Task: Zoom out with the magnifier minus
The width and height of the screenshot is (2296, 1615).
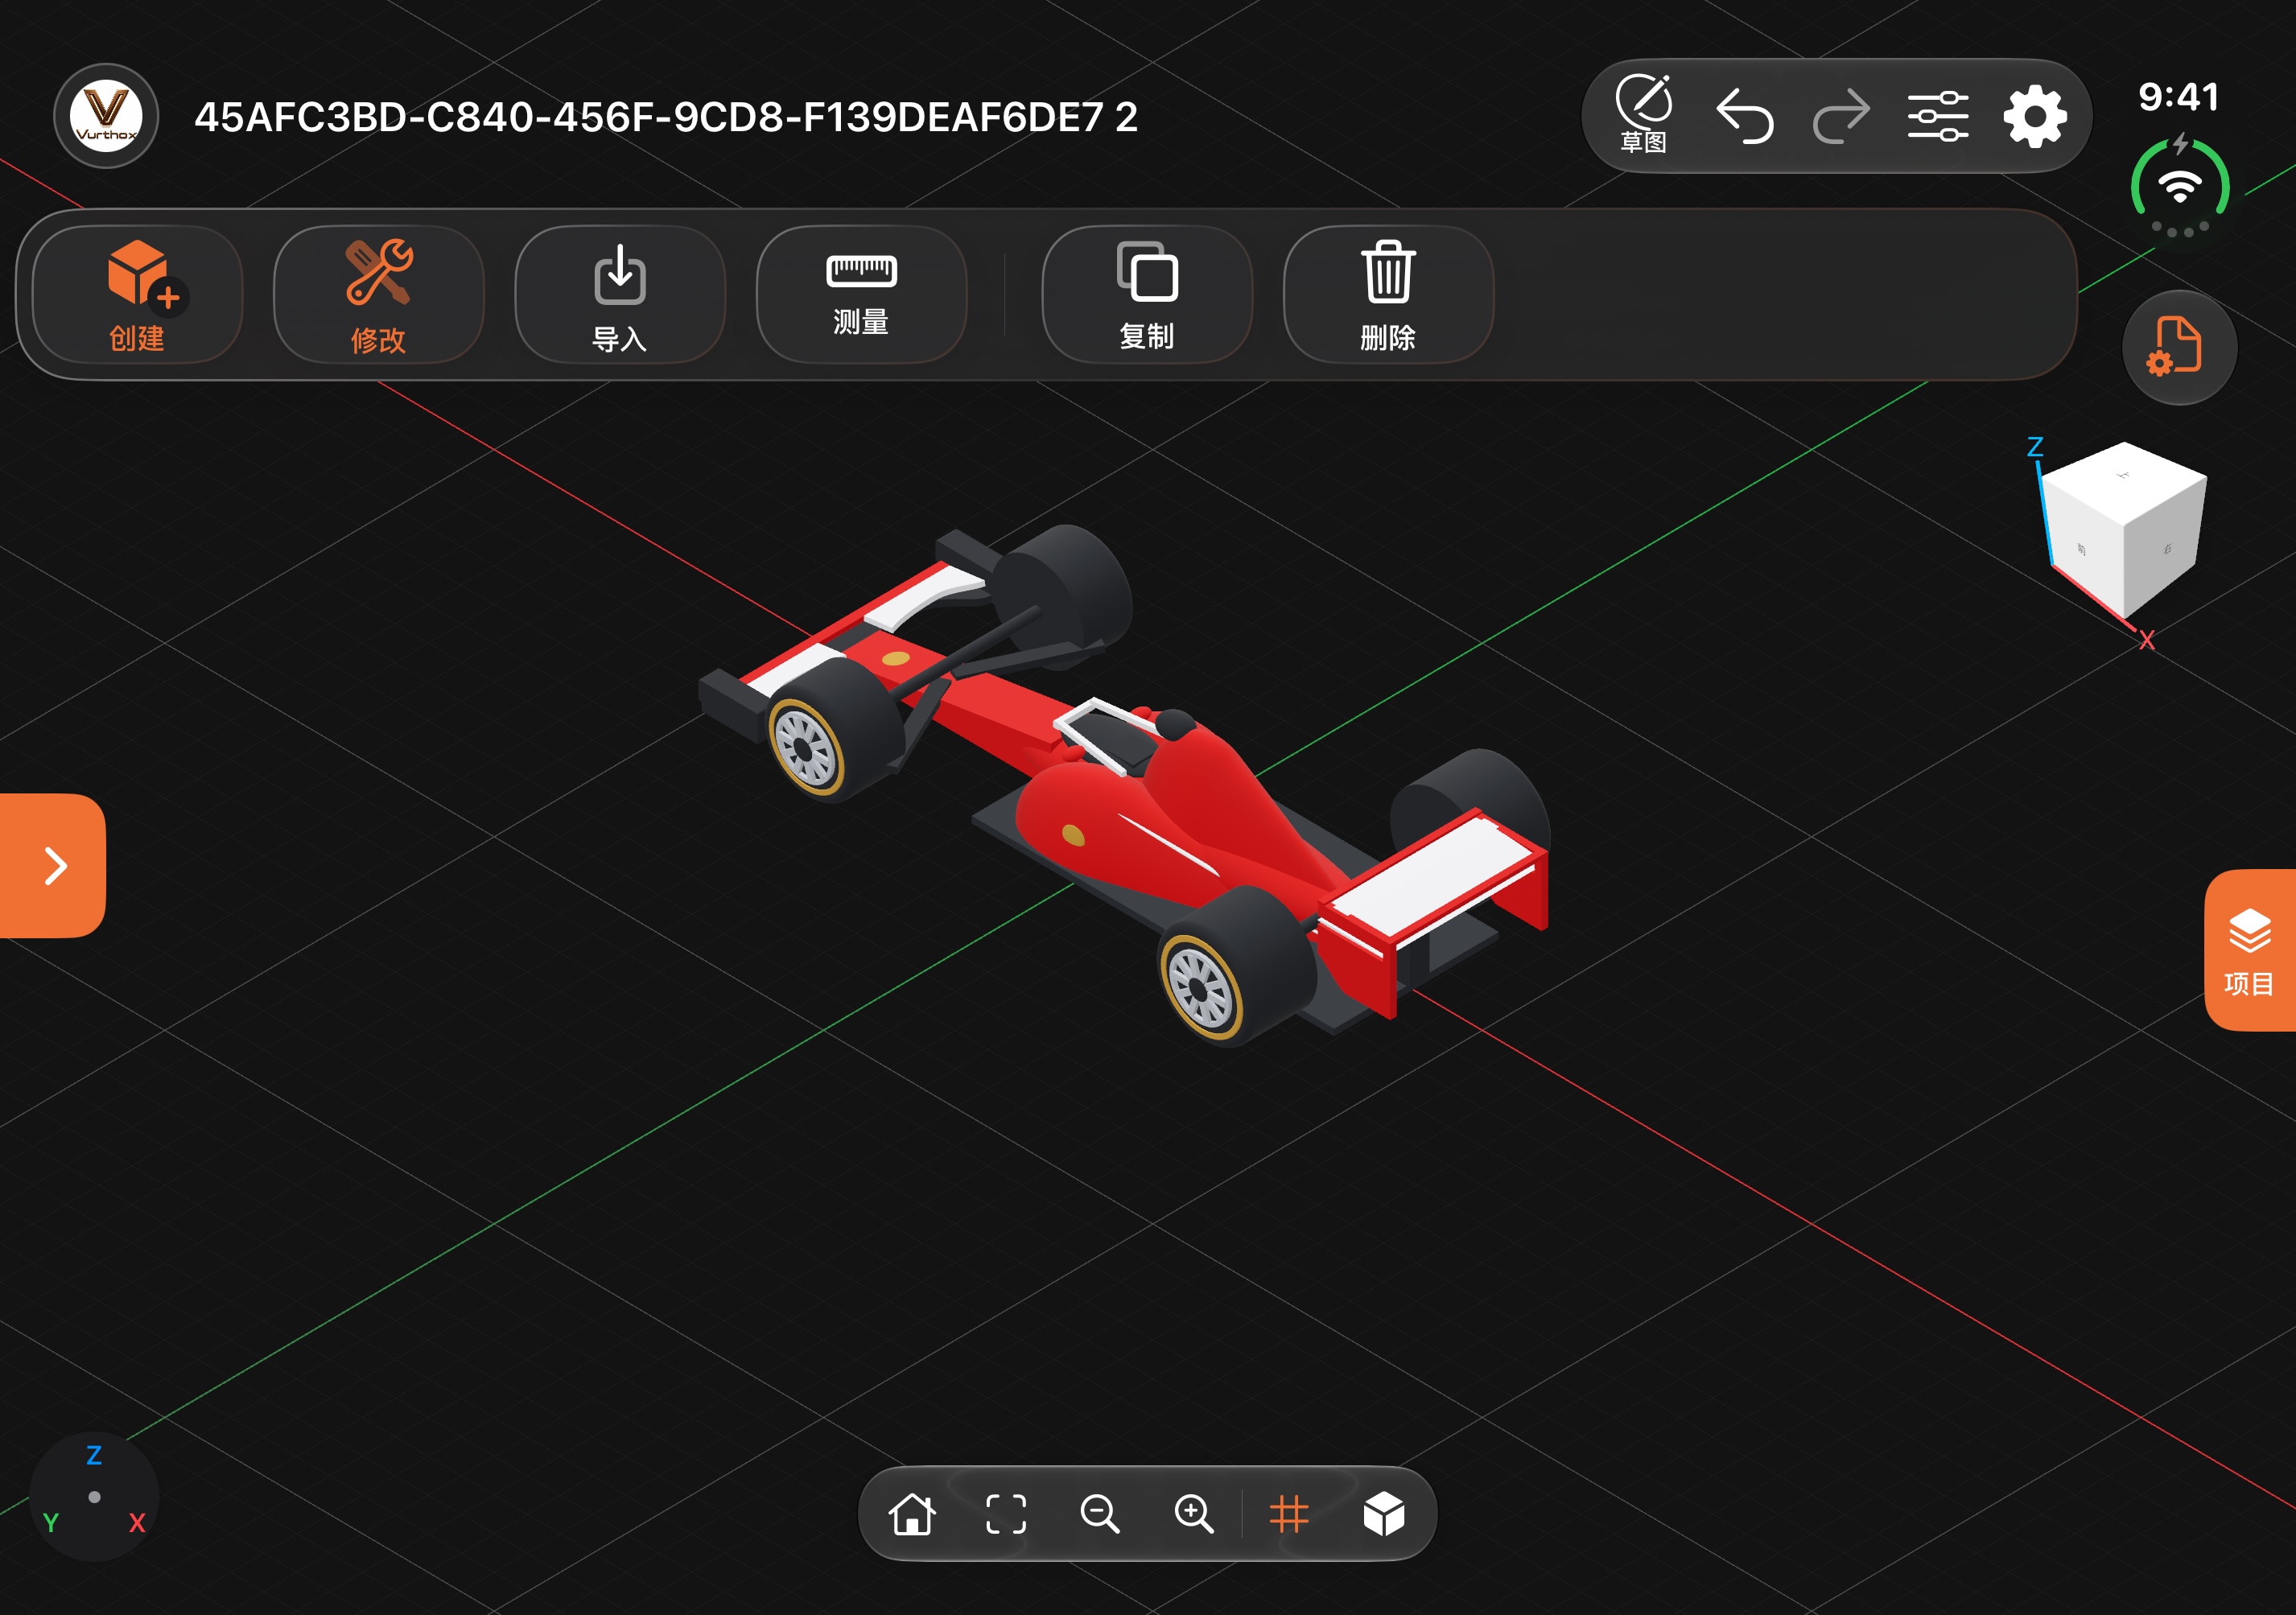Action: click(x=1100, y=1514)
